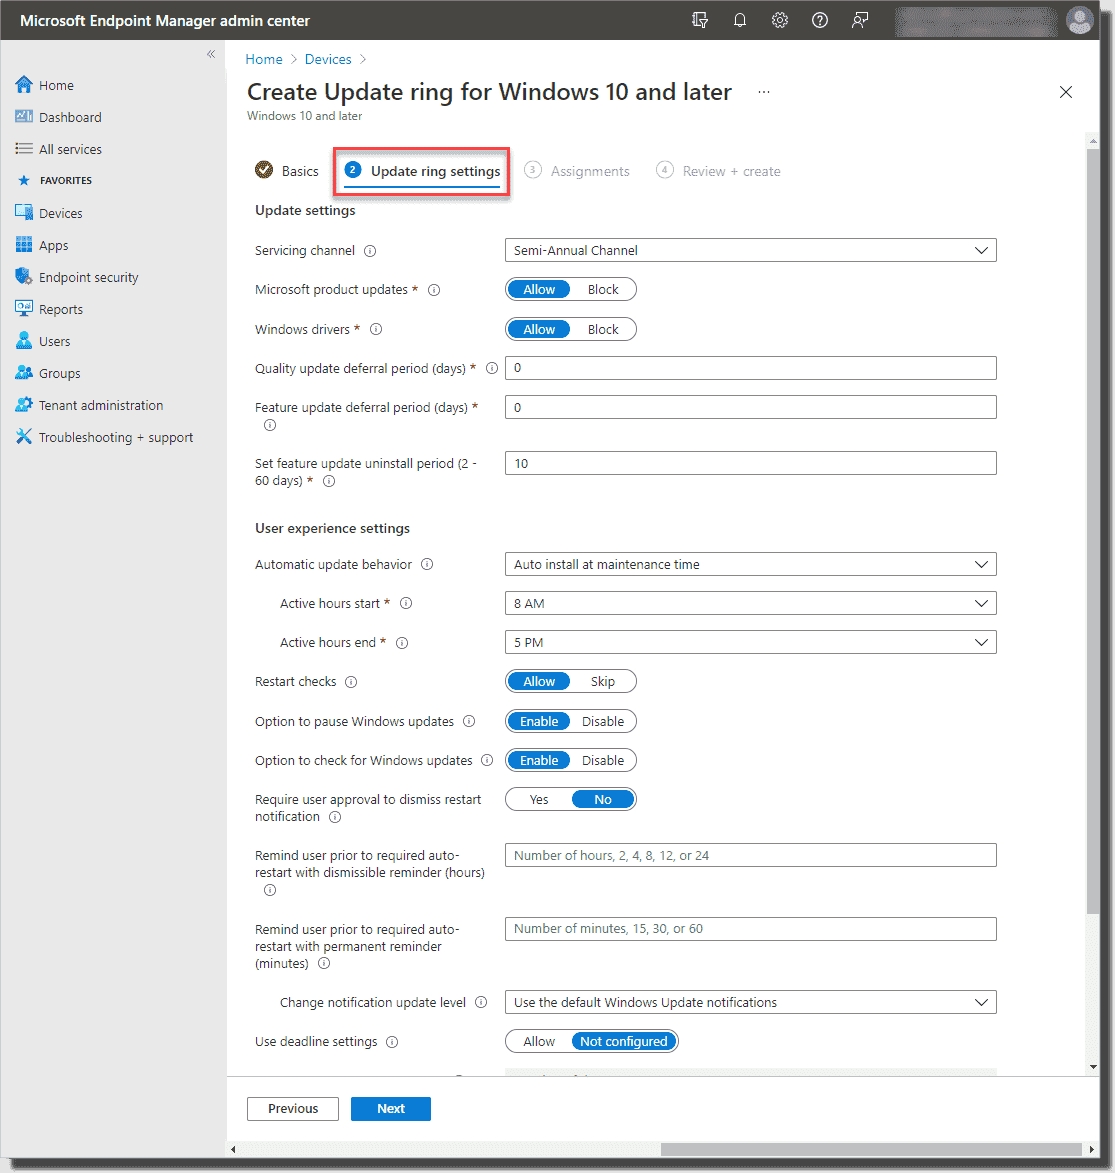Click info icon beside Servicing channel

click(370, 251)
